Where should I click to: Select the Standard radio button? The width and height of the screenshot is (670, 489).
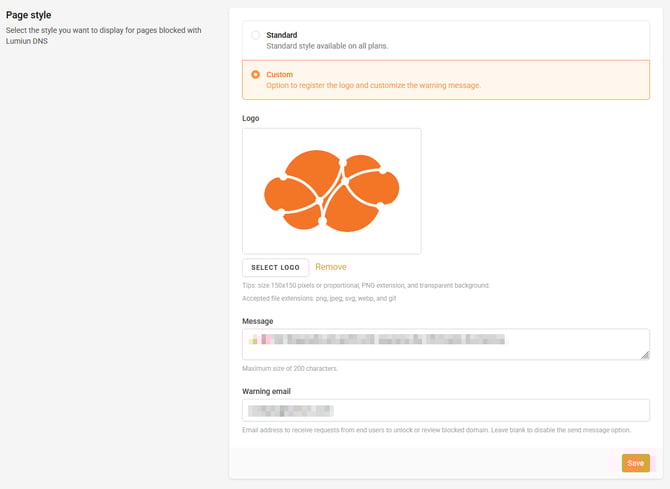coord(256,35)
